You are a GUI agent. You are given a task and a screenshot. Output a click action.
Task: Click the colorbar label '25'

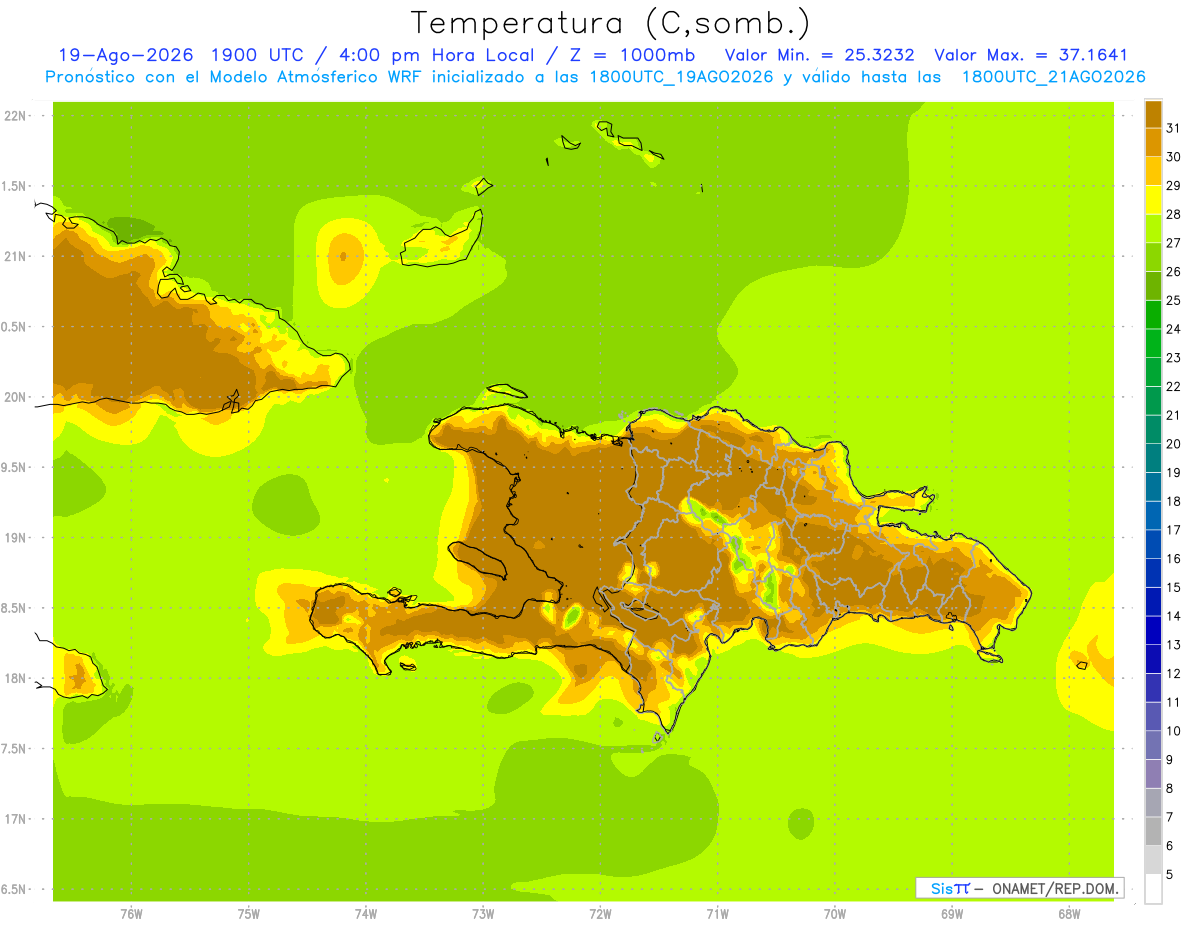[1173, 300]
